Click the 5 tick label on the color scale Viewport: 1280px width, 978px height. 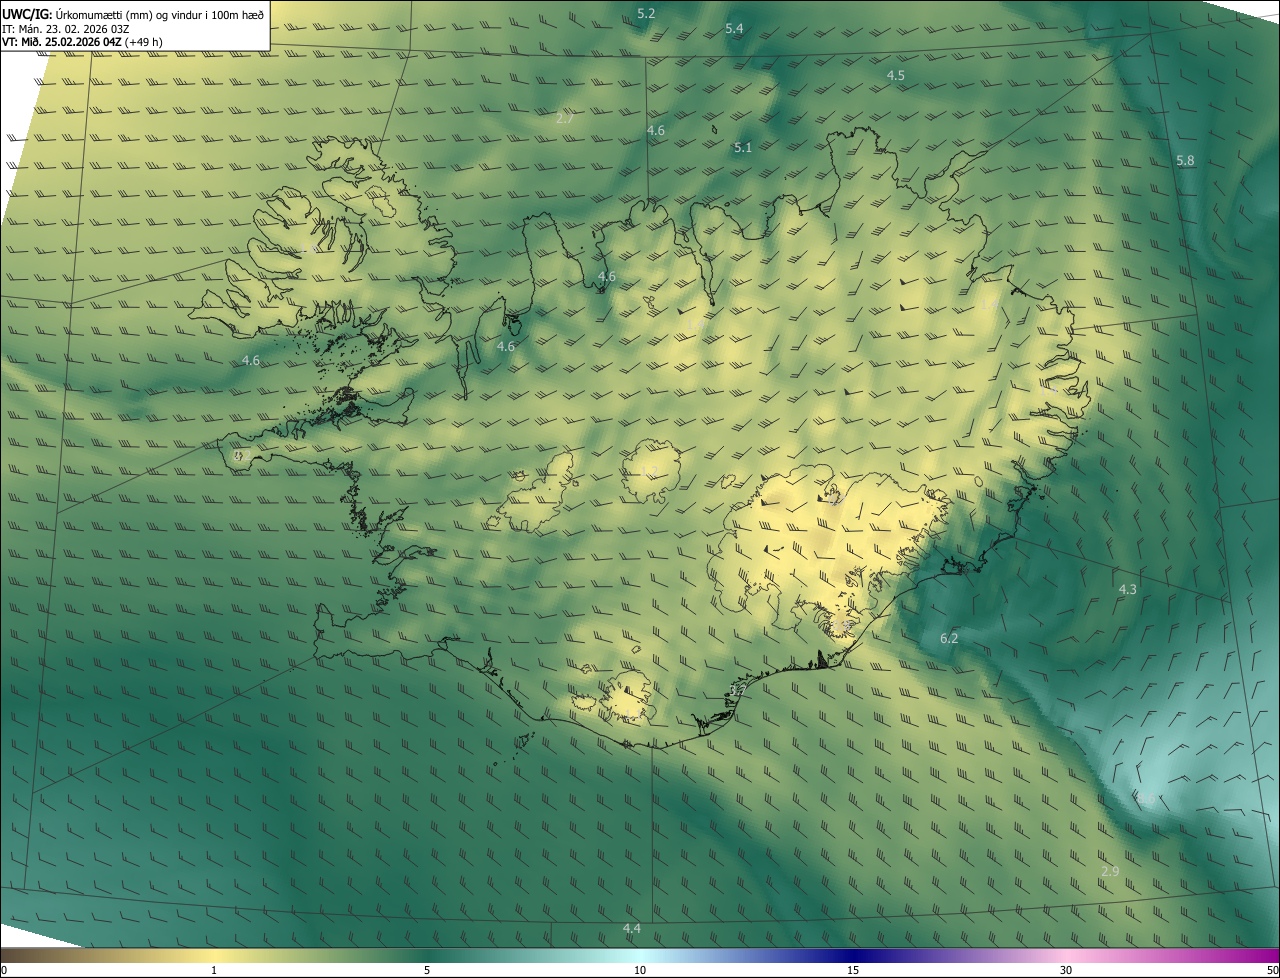(427, 970)
